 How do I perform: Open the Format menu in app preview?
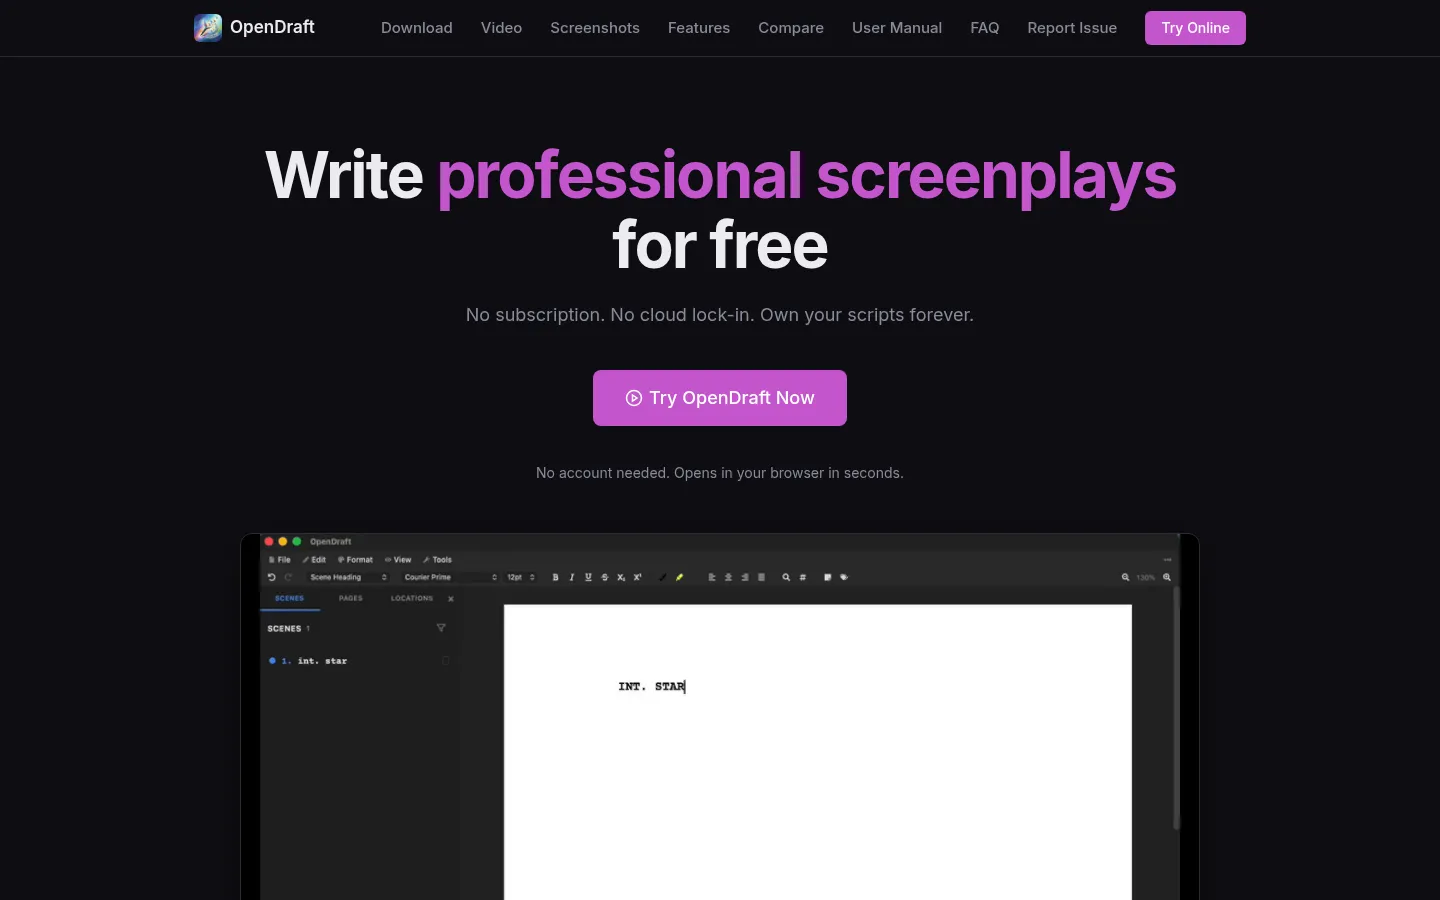356,560
